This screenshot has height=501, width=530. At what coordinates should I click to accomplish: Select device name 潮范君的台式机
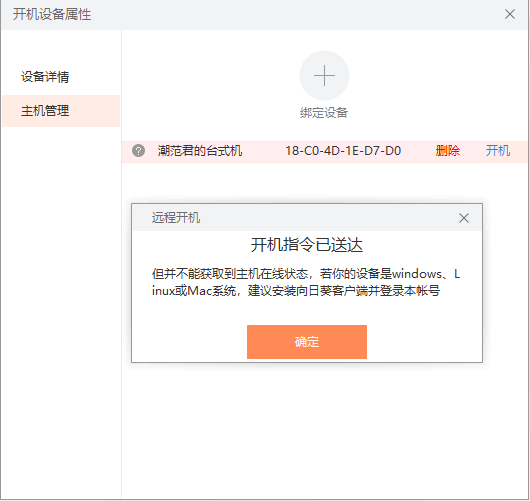(200, 151)
